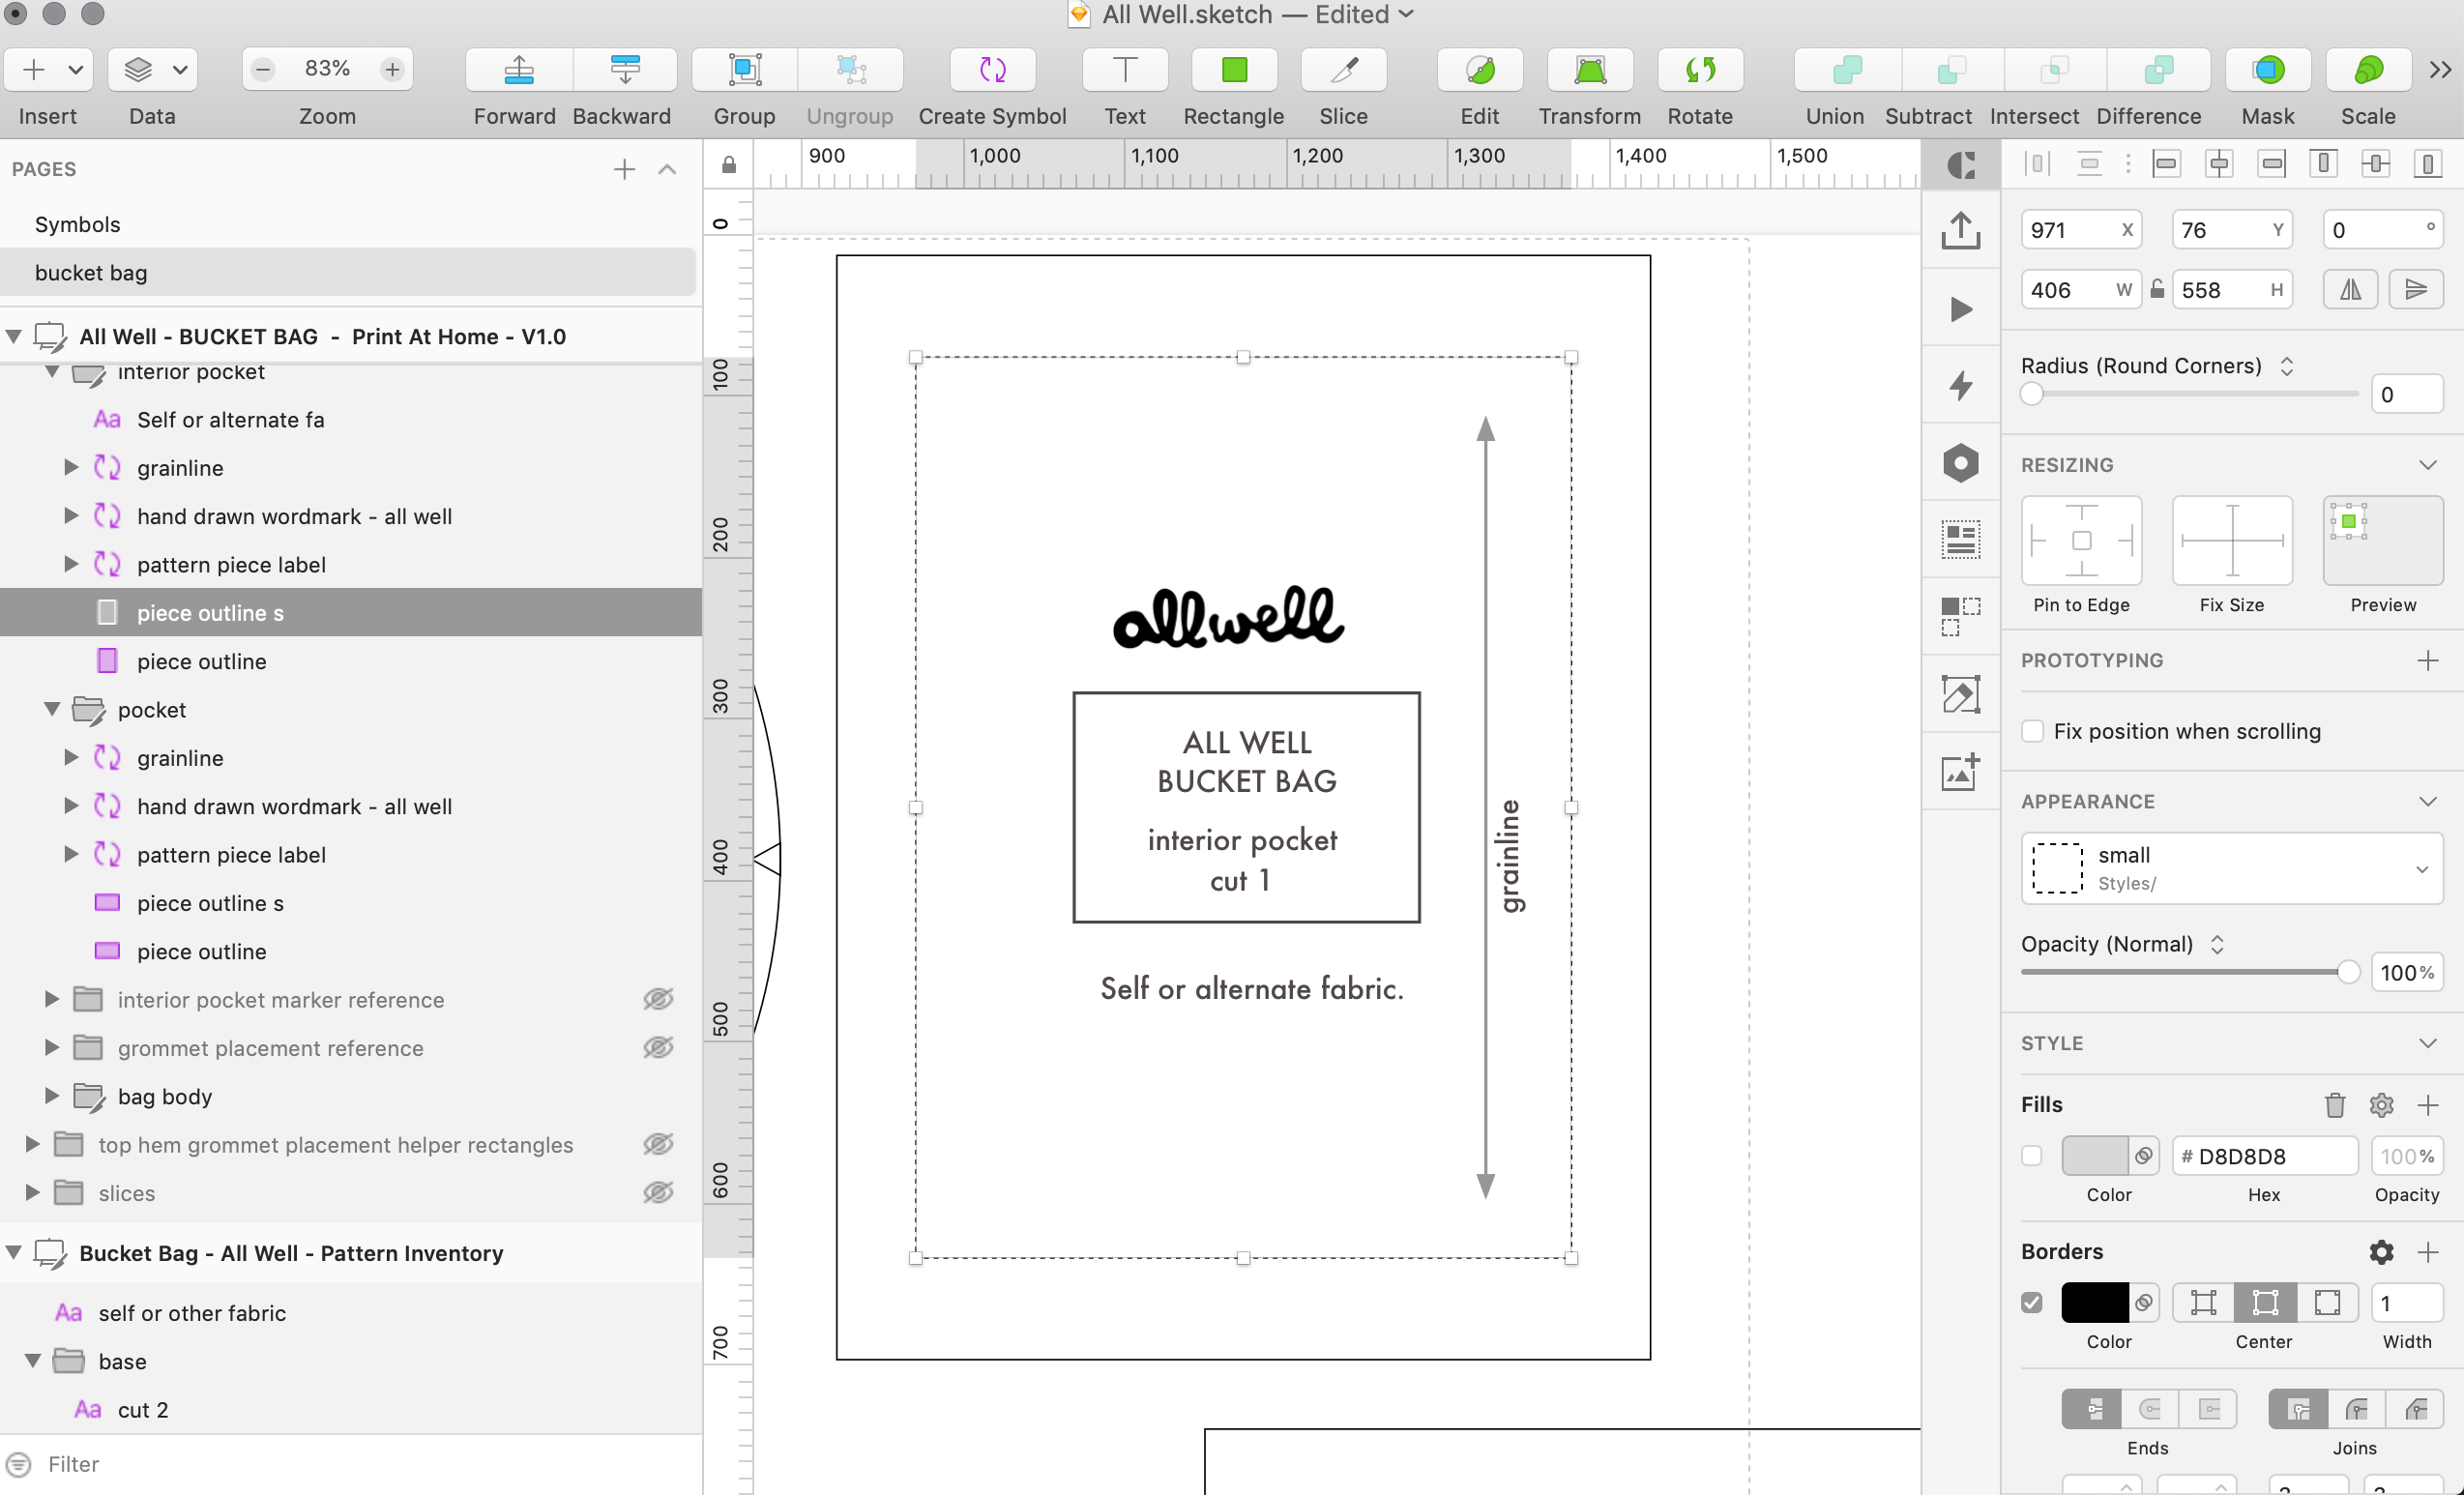2464x1495 pixels.
Task: Click the Create Symbol toolbar icon
Action: coord(992,70)
